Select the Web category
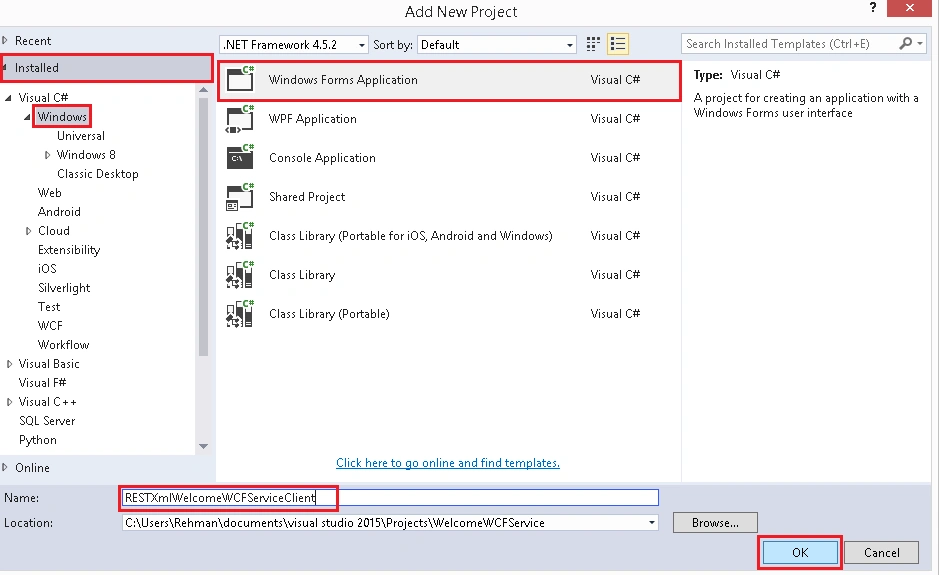The width and height of the screenshot is (939, 575). pos(50,193)
